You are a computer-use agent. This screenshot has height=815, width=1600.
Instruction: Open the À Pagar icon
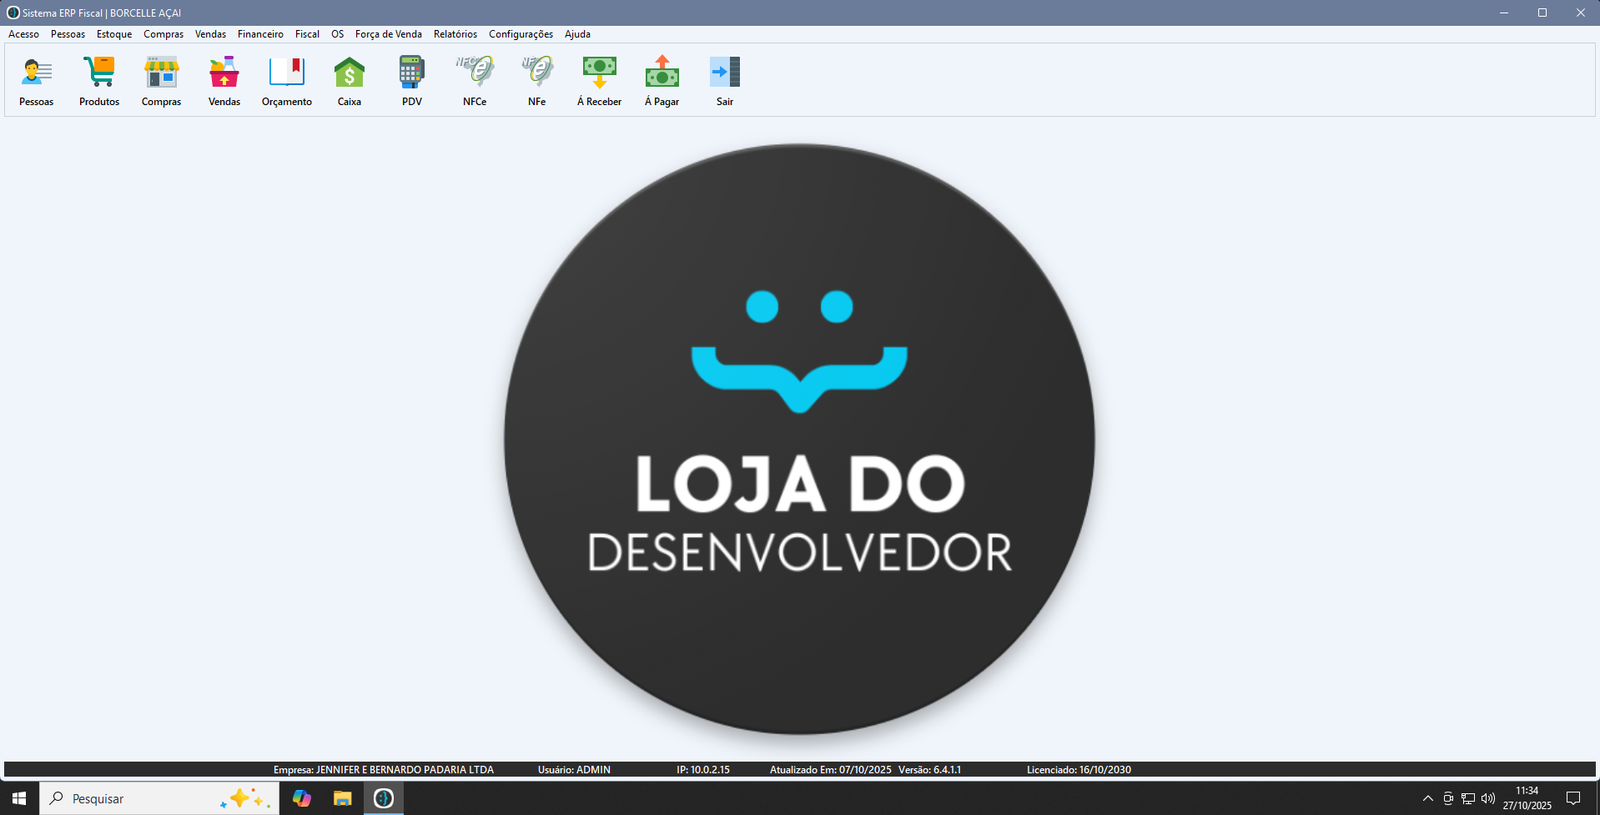pyautogui.click(x=662, y=73)
